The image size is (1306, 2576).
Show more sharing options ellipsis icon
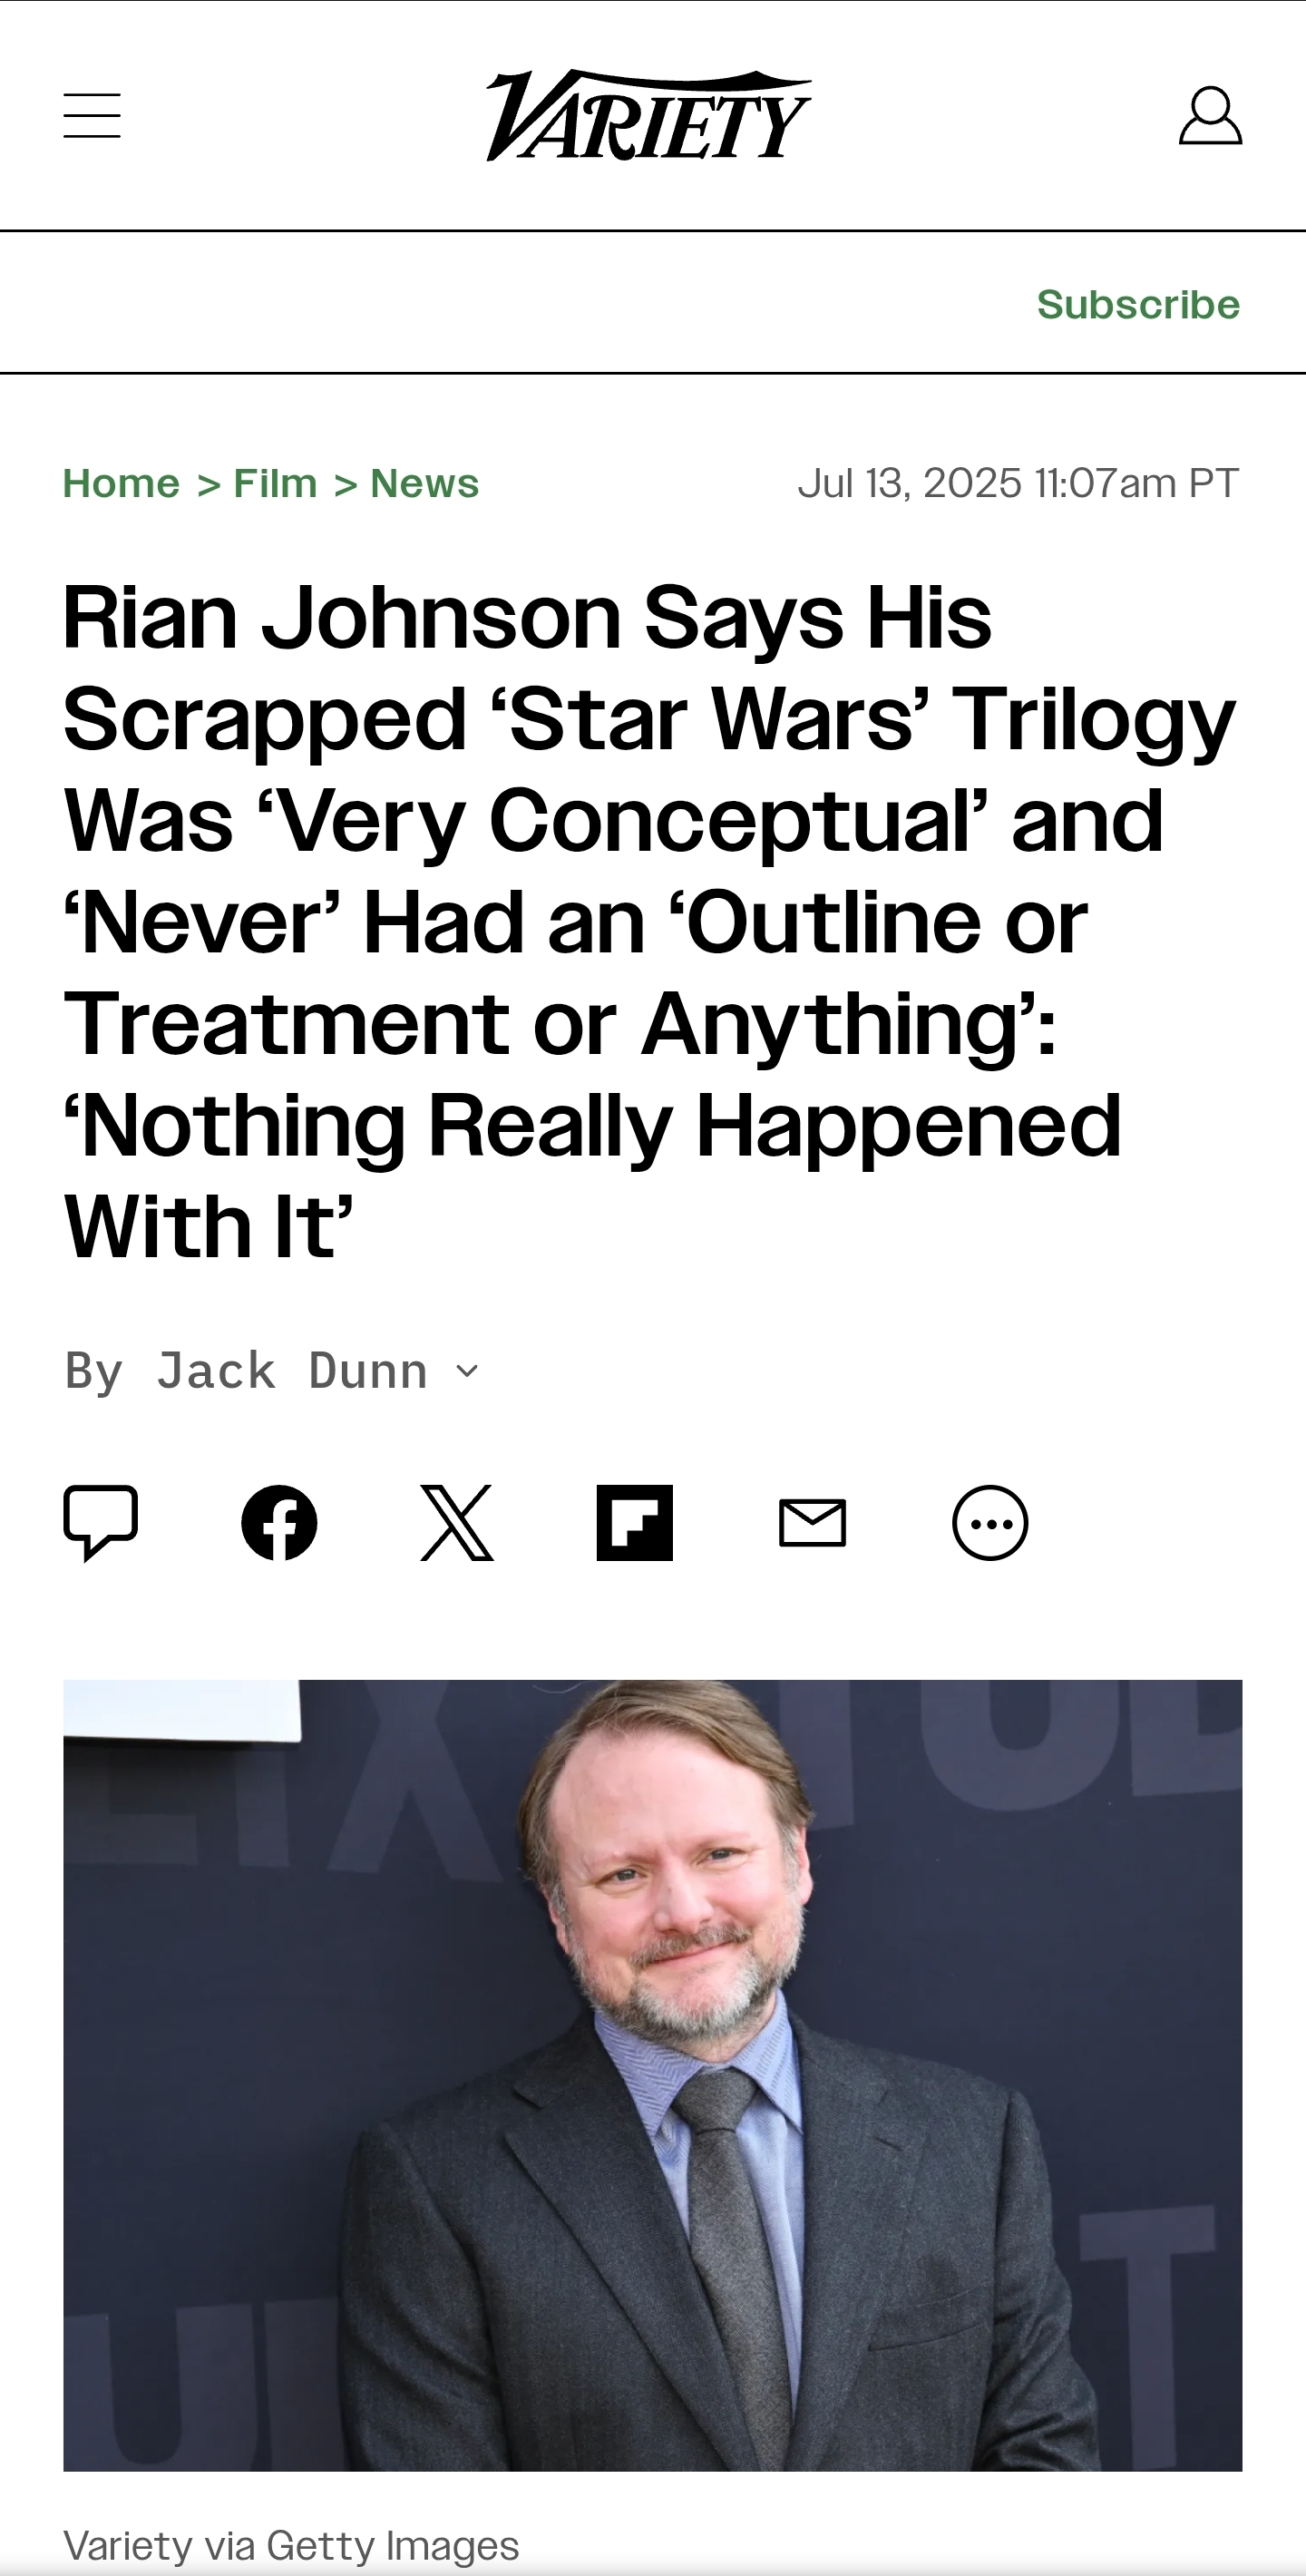pos(990,1522)
